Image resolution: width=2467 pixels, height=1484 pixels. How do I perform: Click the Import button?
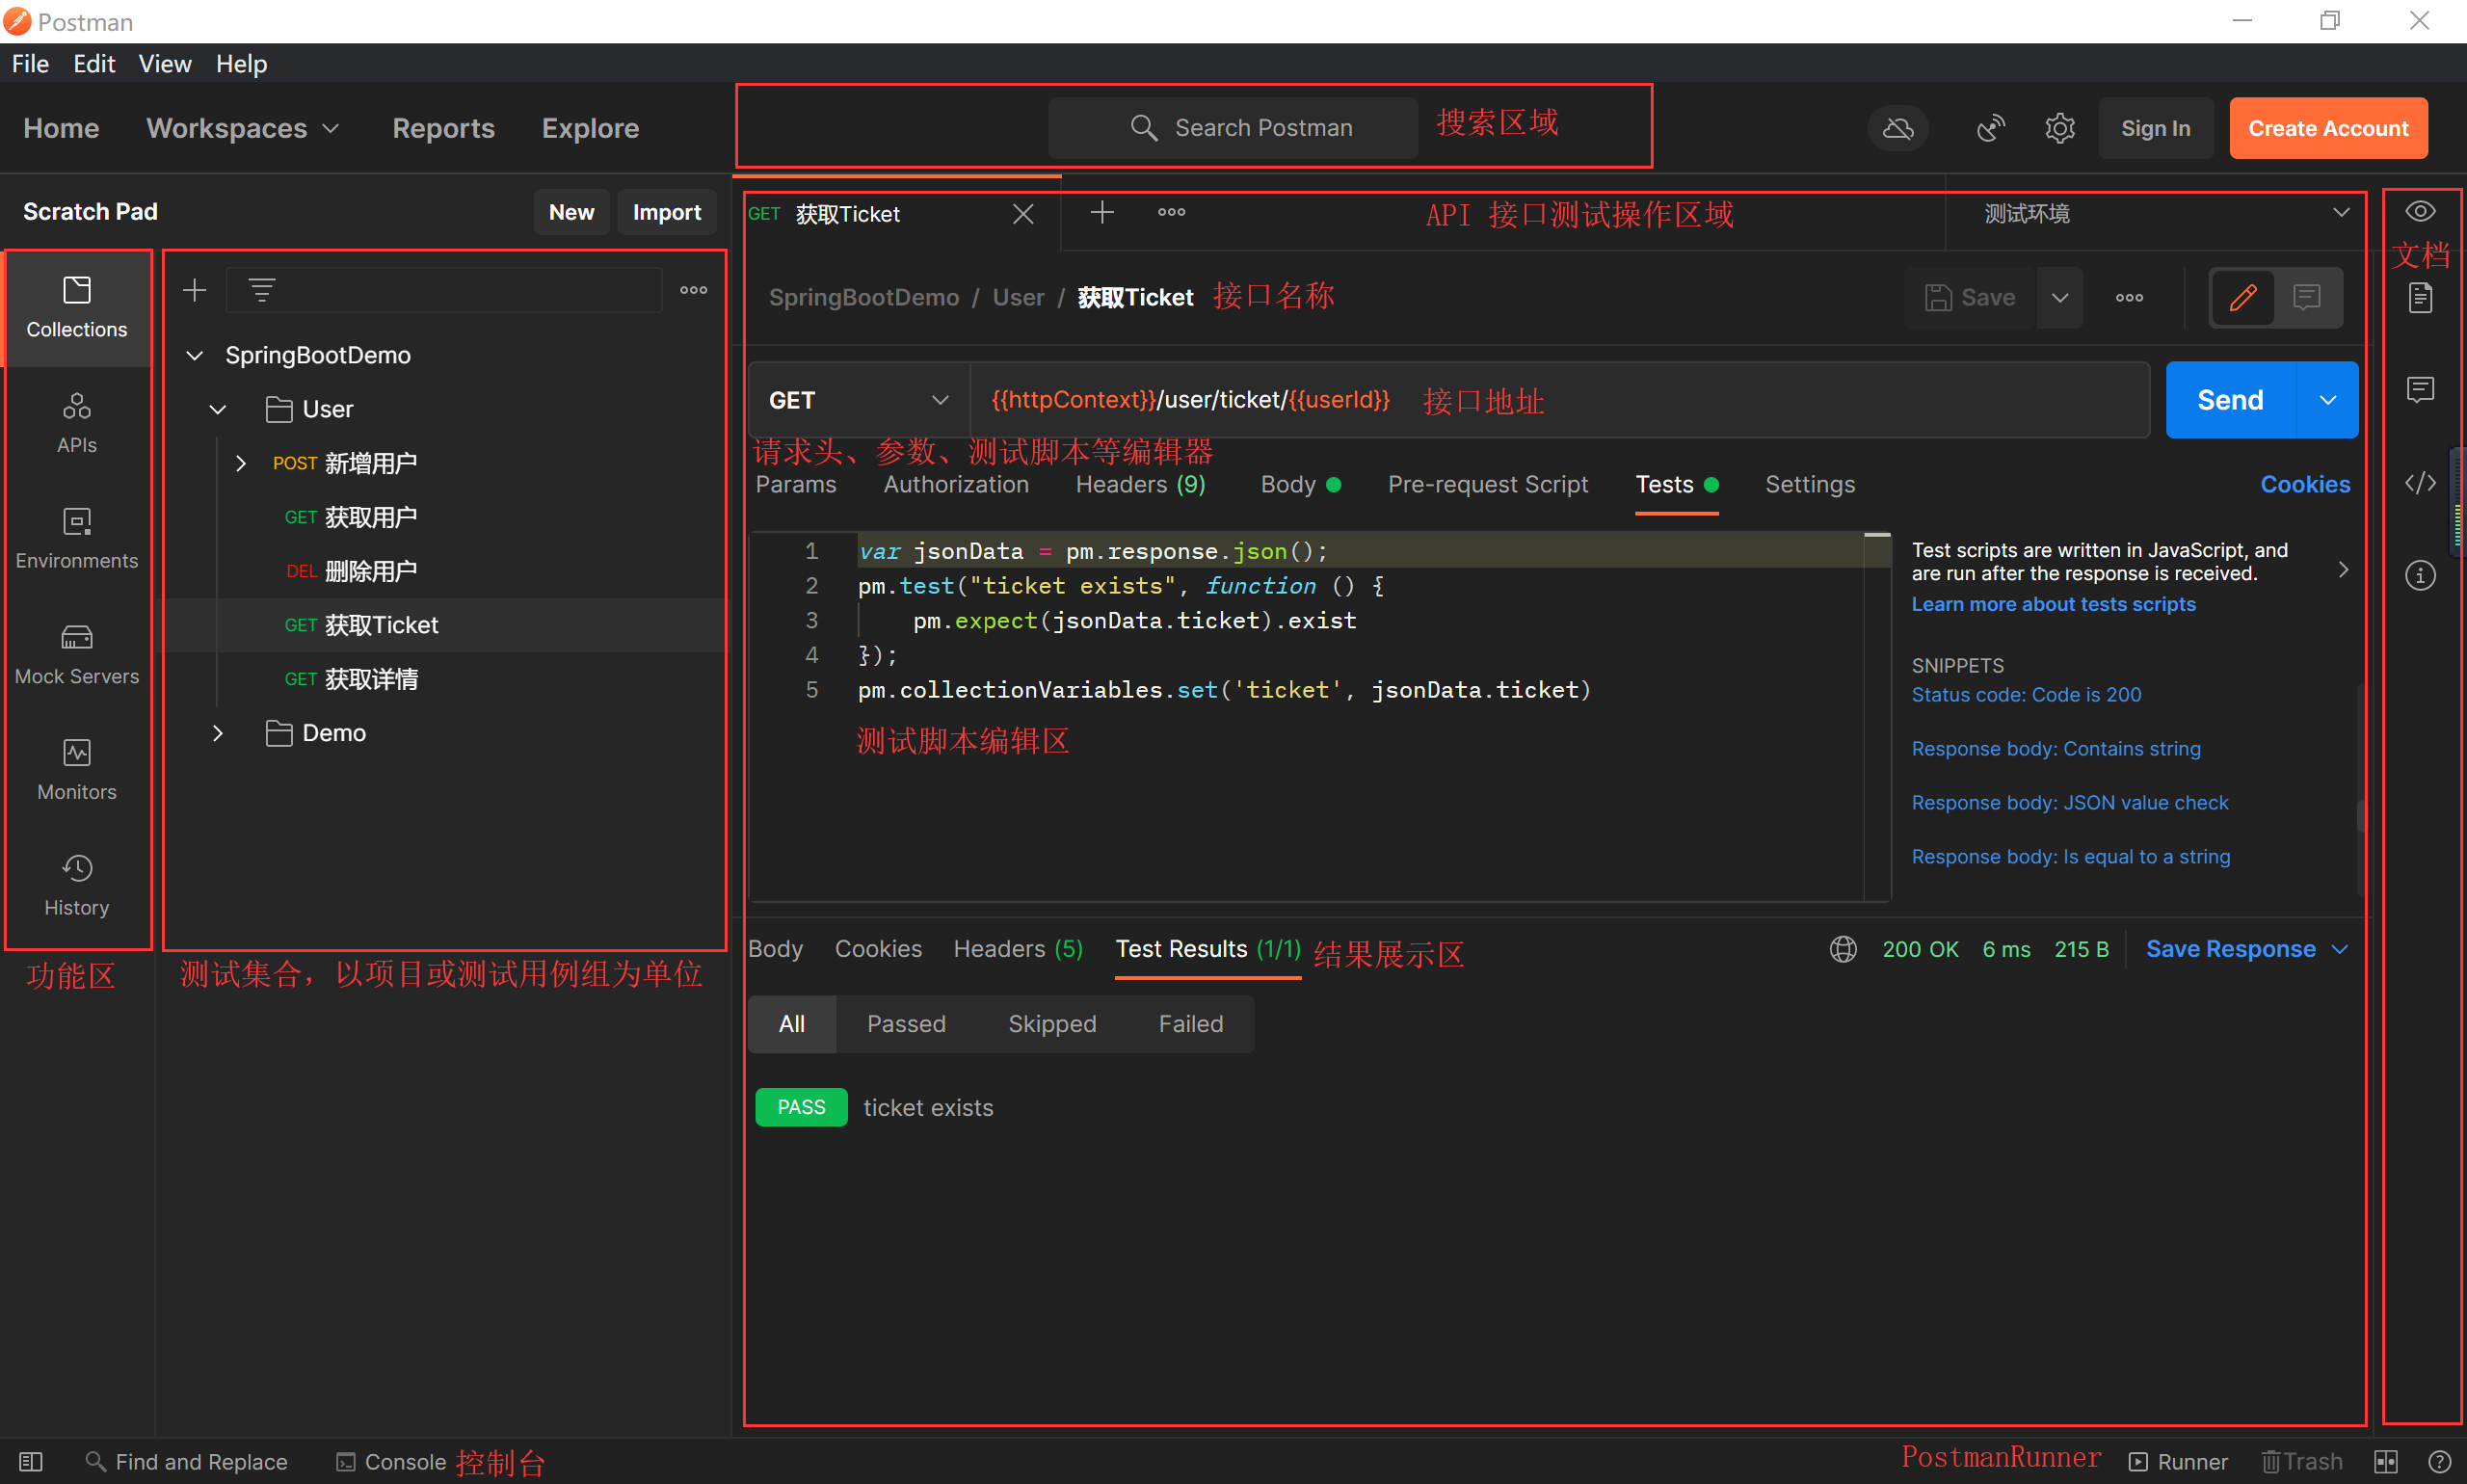[x=666, y=212]
